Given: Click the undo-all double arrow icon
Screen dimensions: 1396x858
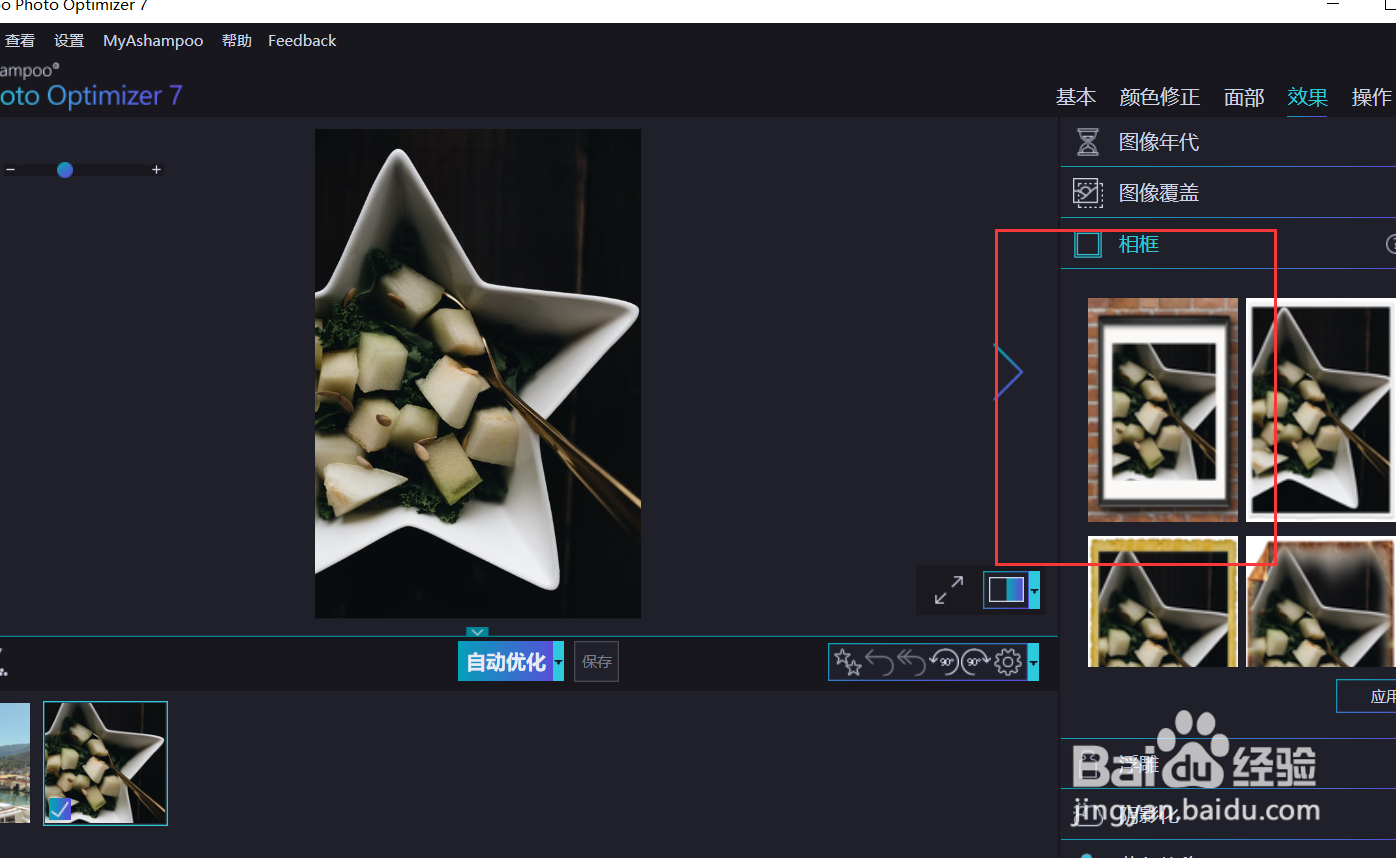Looking at the screenshot, I should [911, 662].
